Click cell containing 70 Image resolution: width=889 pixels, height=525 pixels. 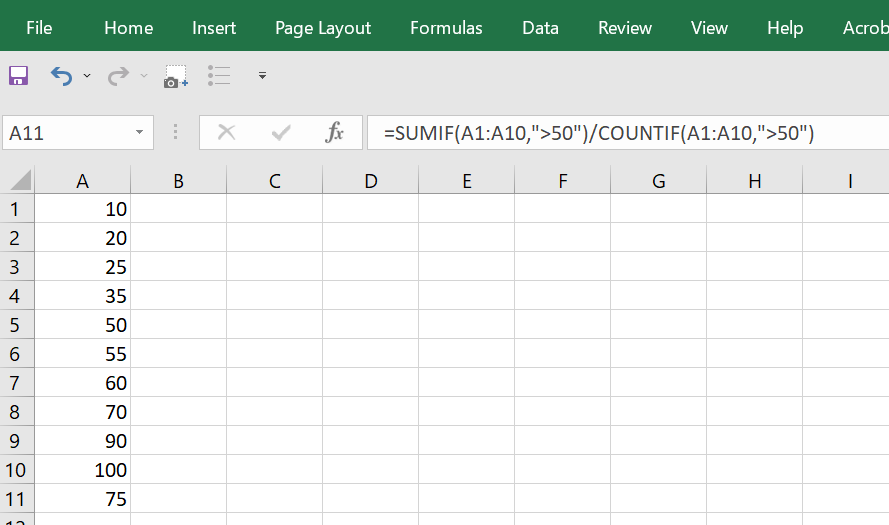(x=82, y=412)
